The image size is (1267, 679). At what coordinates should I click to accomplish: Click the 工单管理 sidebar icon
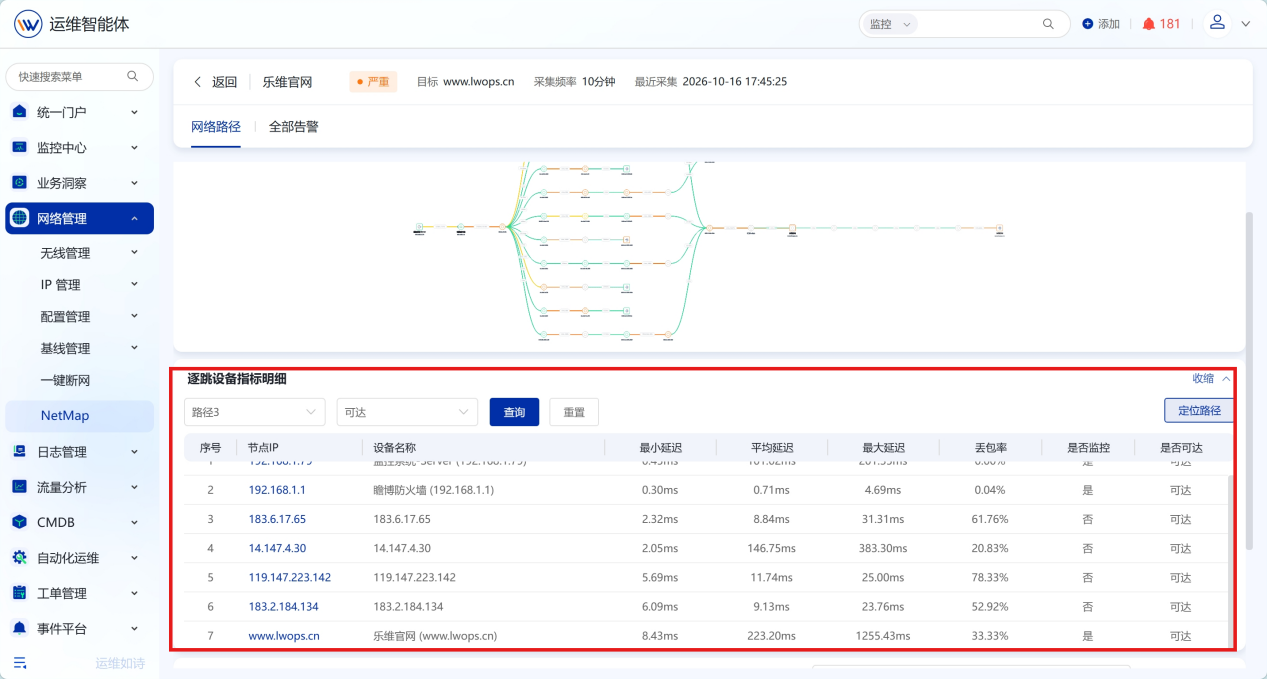(x=19, y=593)
